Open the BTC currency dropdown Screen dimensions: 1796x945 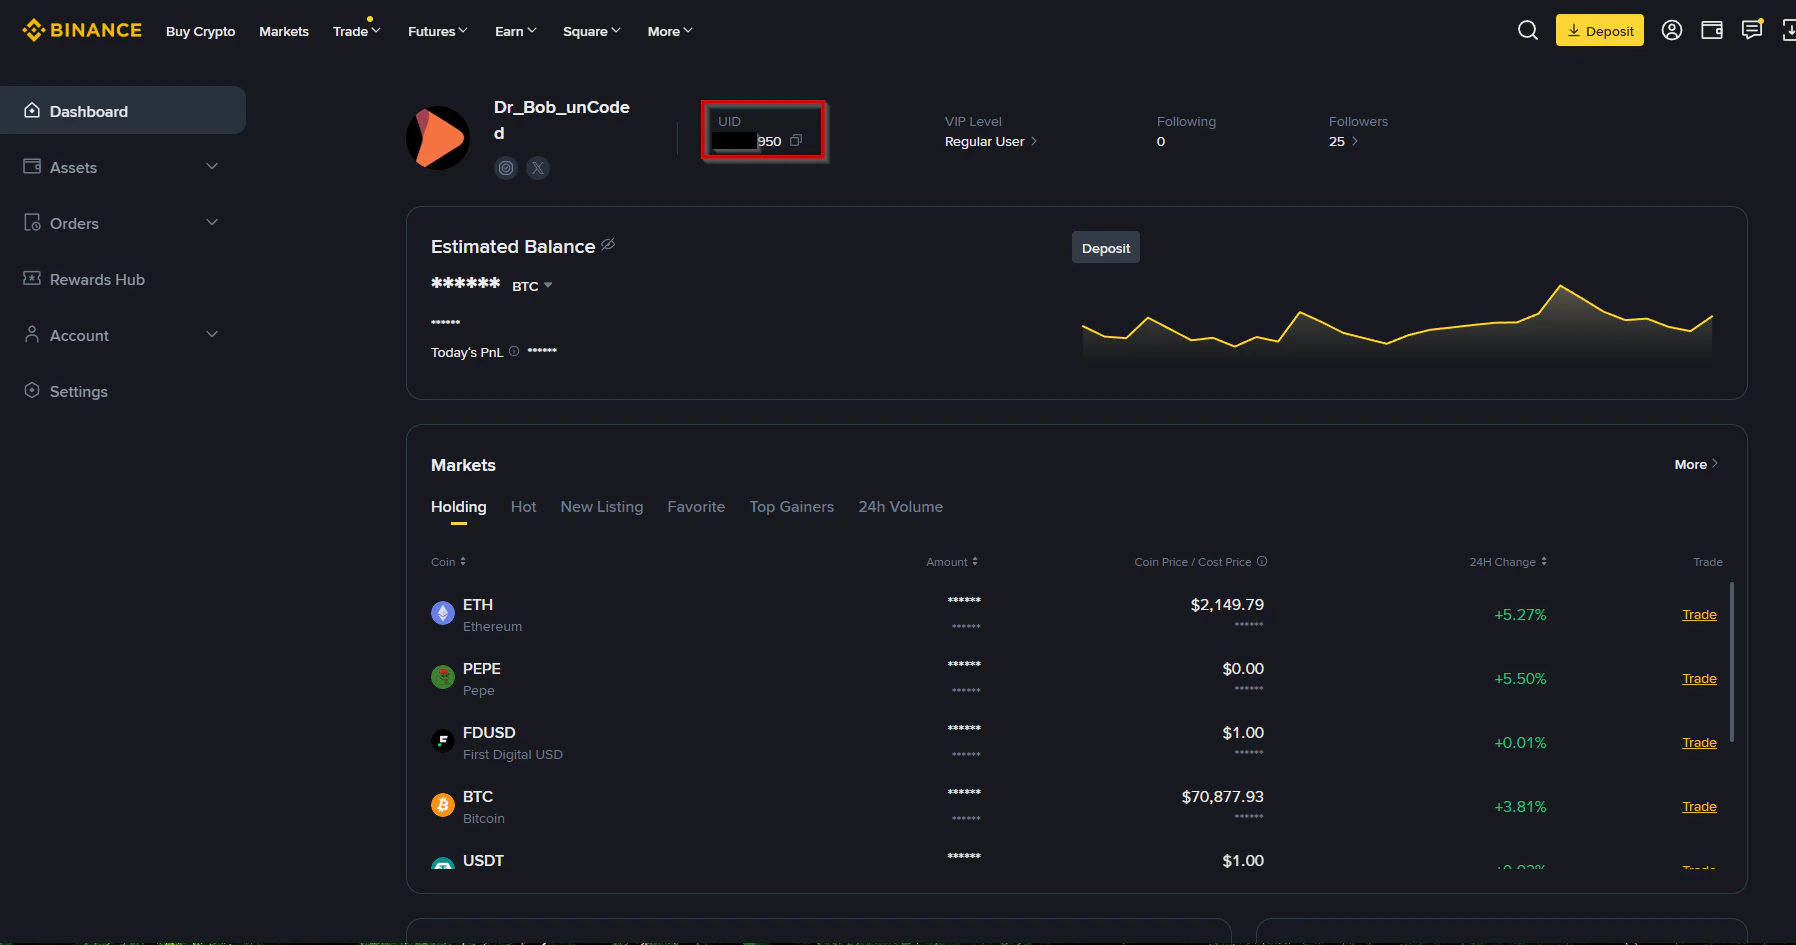pyautogui.click(x=532, y=285)
